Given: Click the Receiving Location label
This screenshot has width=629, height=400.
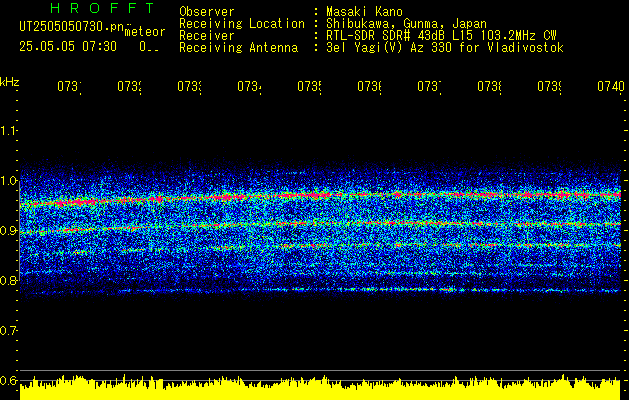Looking at the screenshot, I should (242, 24).
